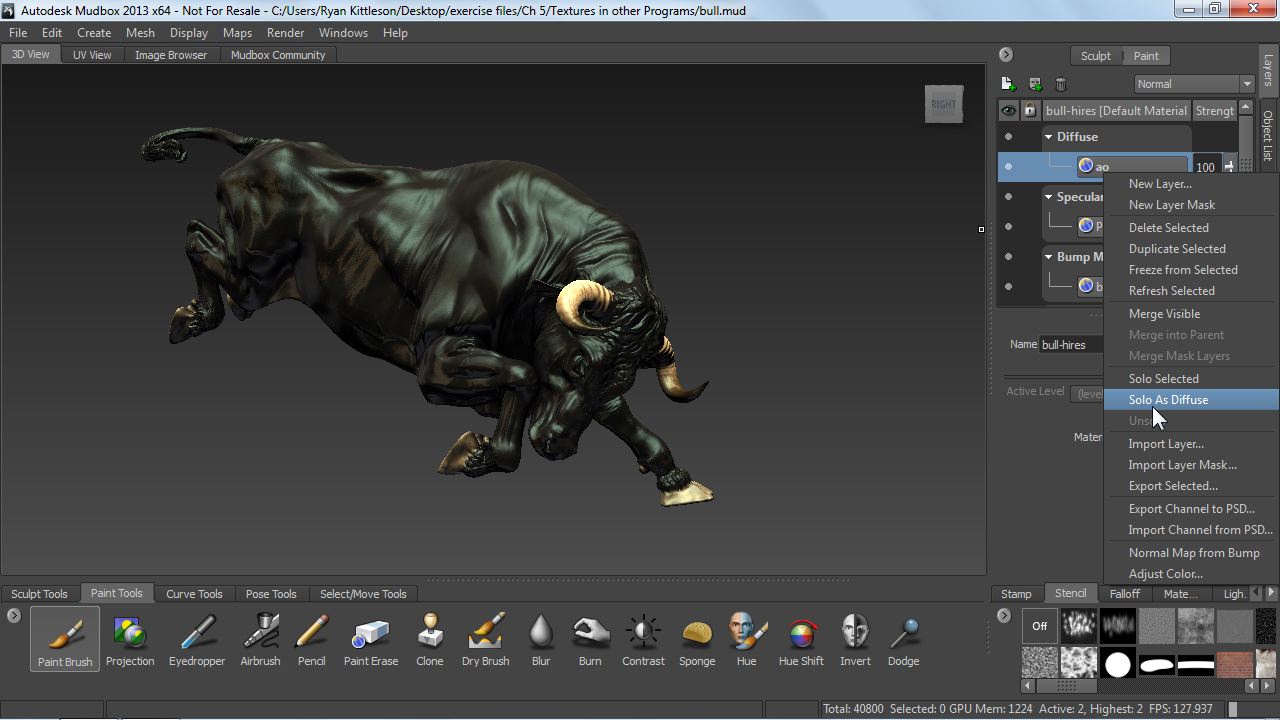Click the Name field bull-hires

[x=1072, y=345]
